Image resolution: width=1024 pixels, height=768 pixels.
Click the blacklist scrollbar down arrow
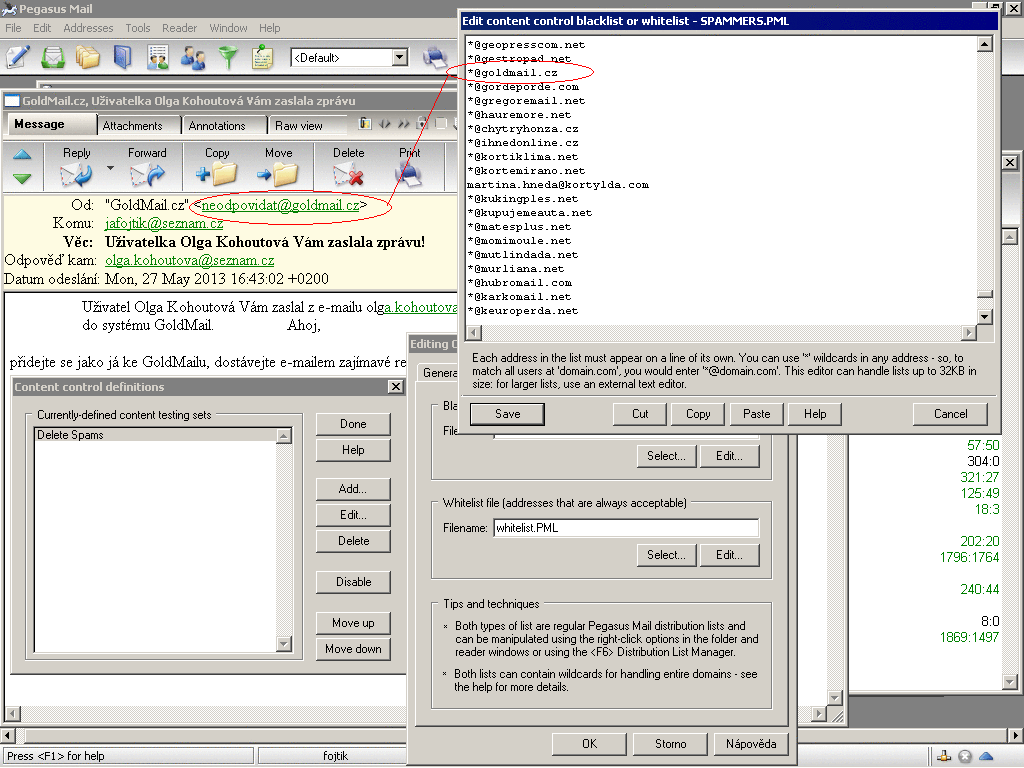pos(985,317)
